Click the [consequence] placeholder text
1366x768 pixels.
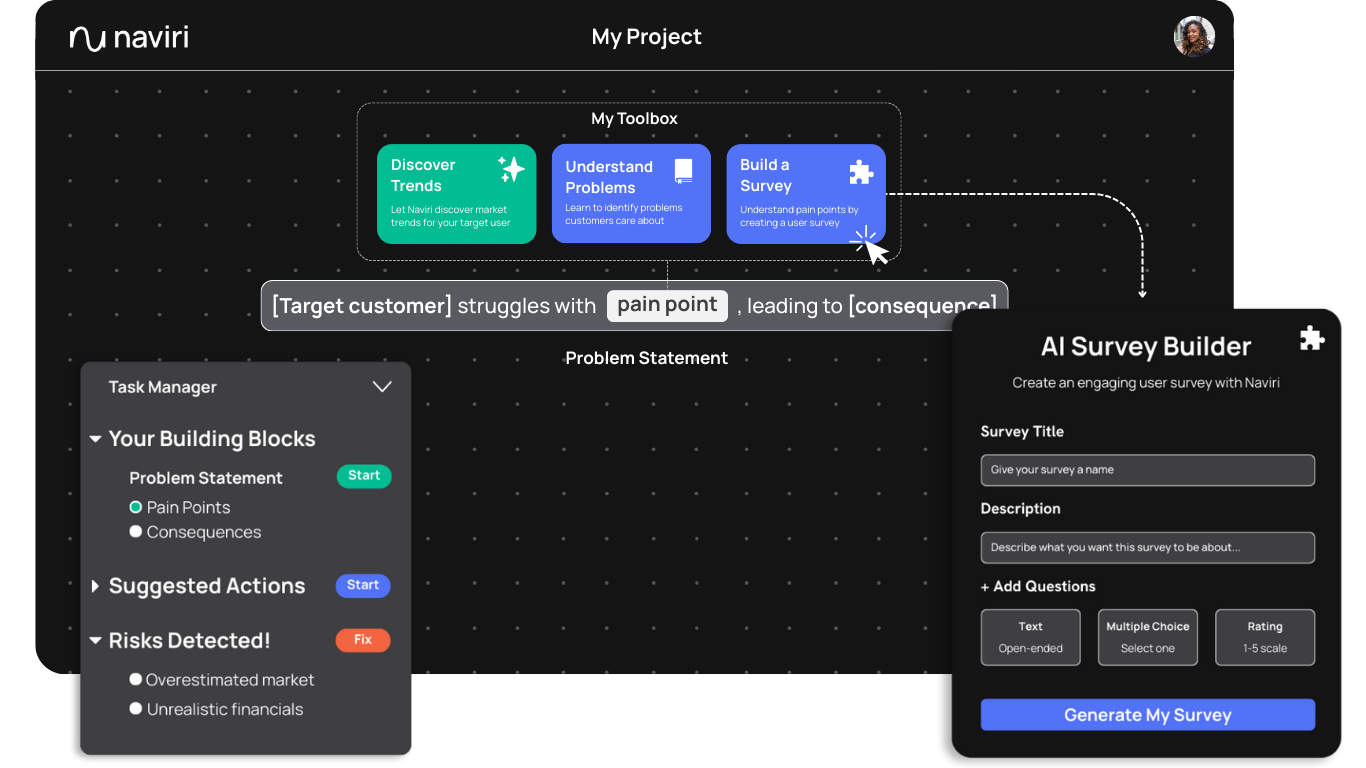pyautogui.click(x=922, y=306)
